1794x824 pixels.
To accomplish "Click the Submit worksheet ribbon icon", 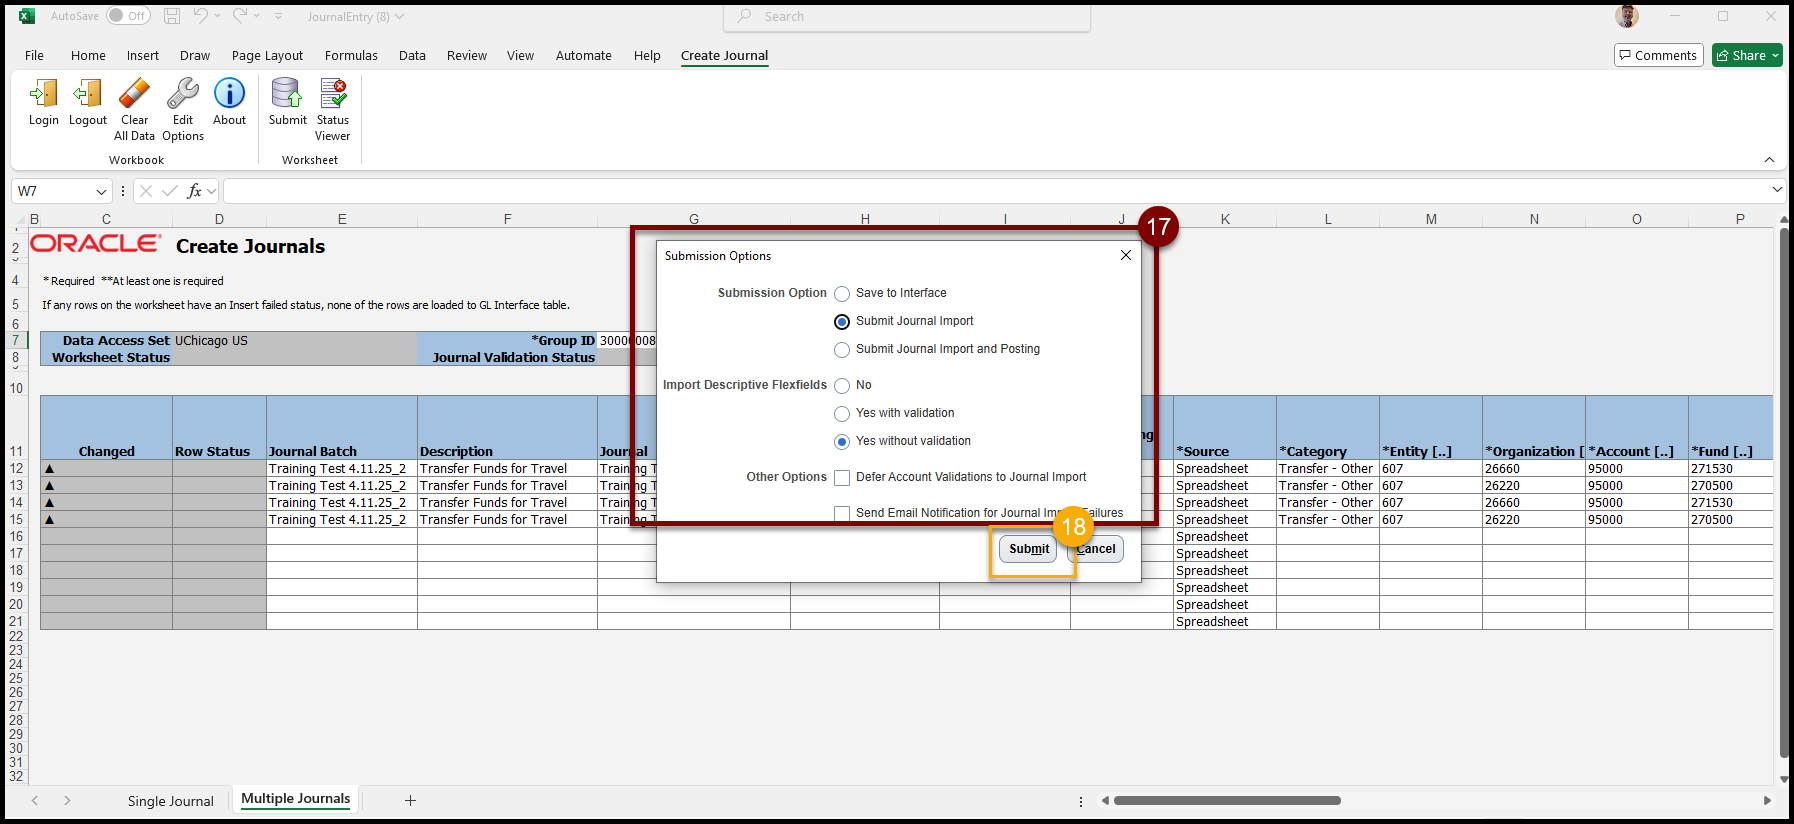I will pos(287,95).
